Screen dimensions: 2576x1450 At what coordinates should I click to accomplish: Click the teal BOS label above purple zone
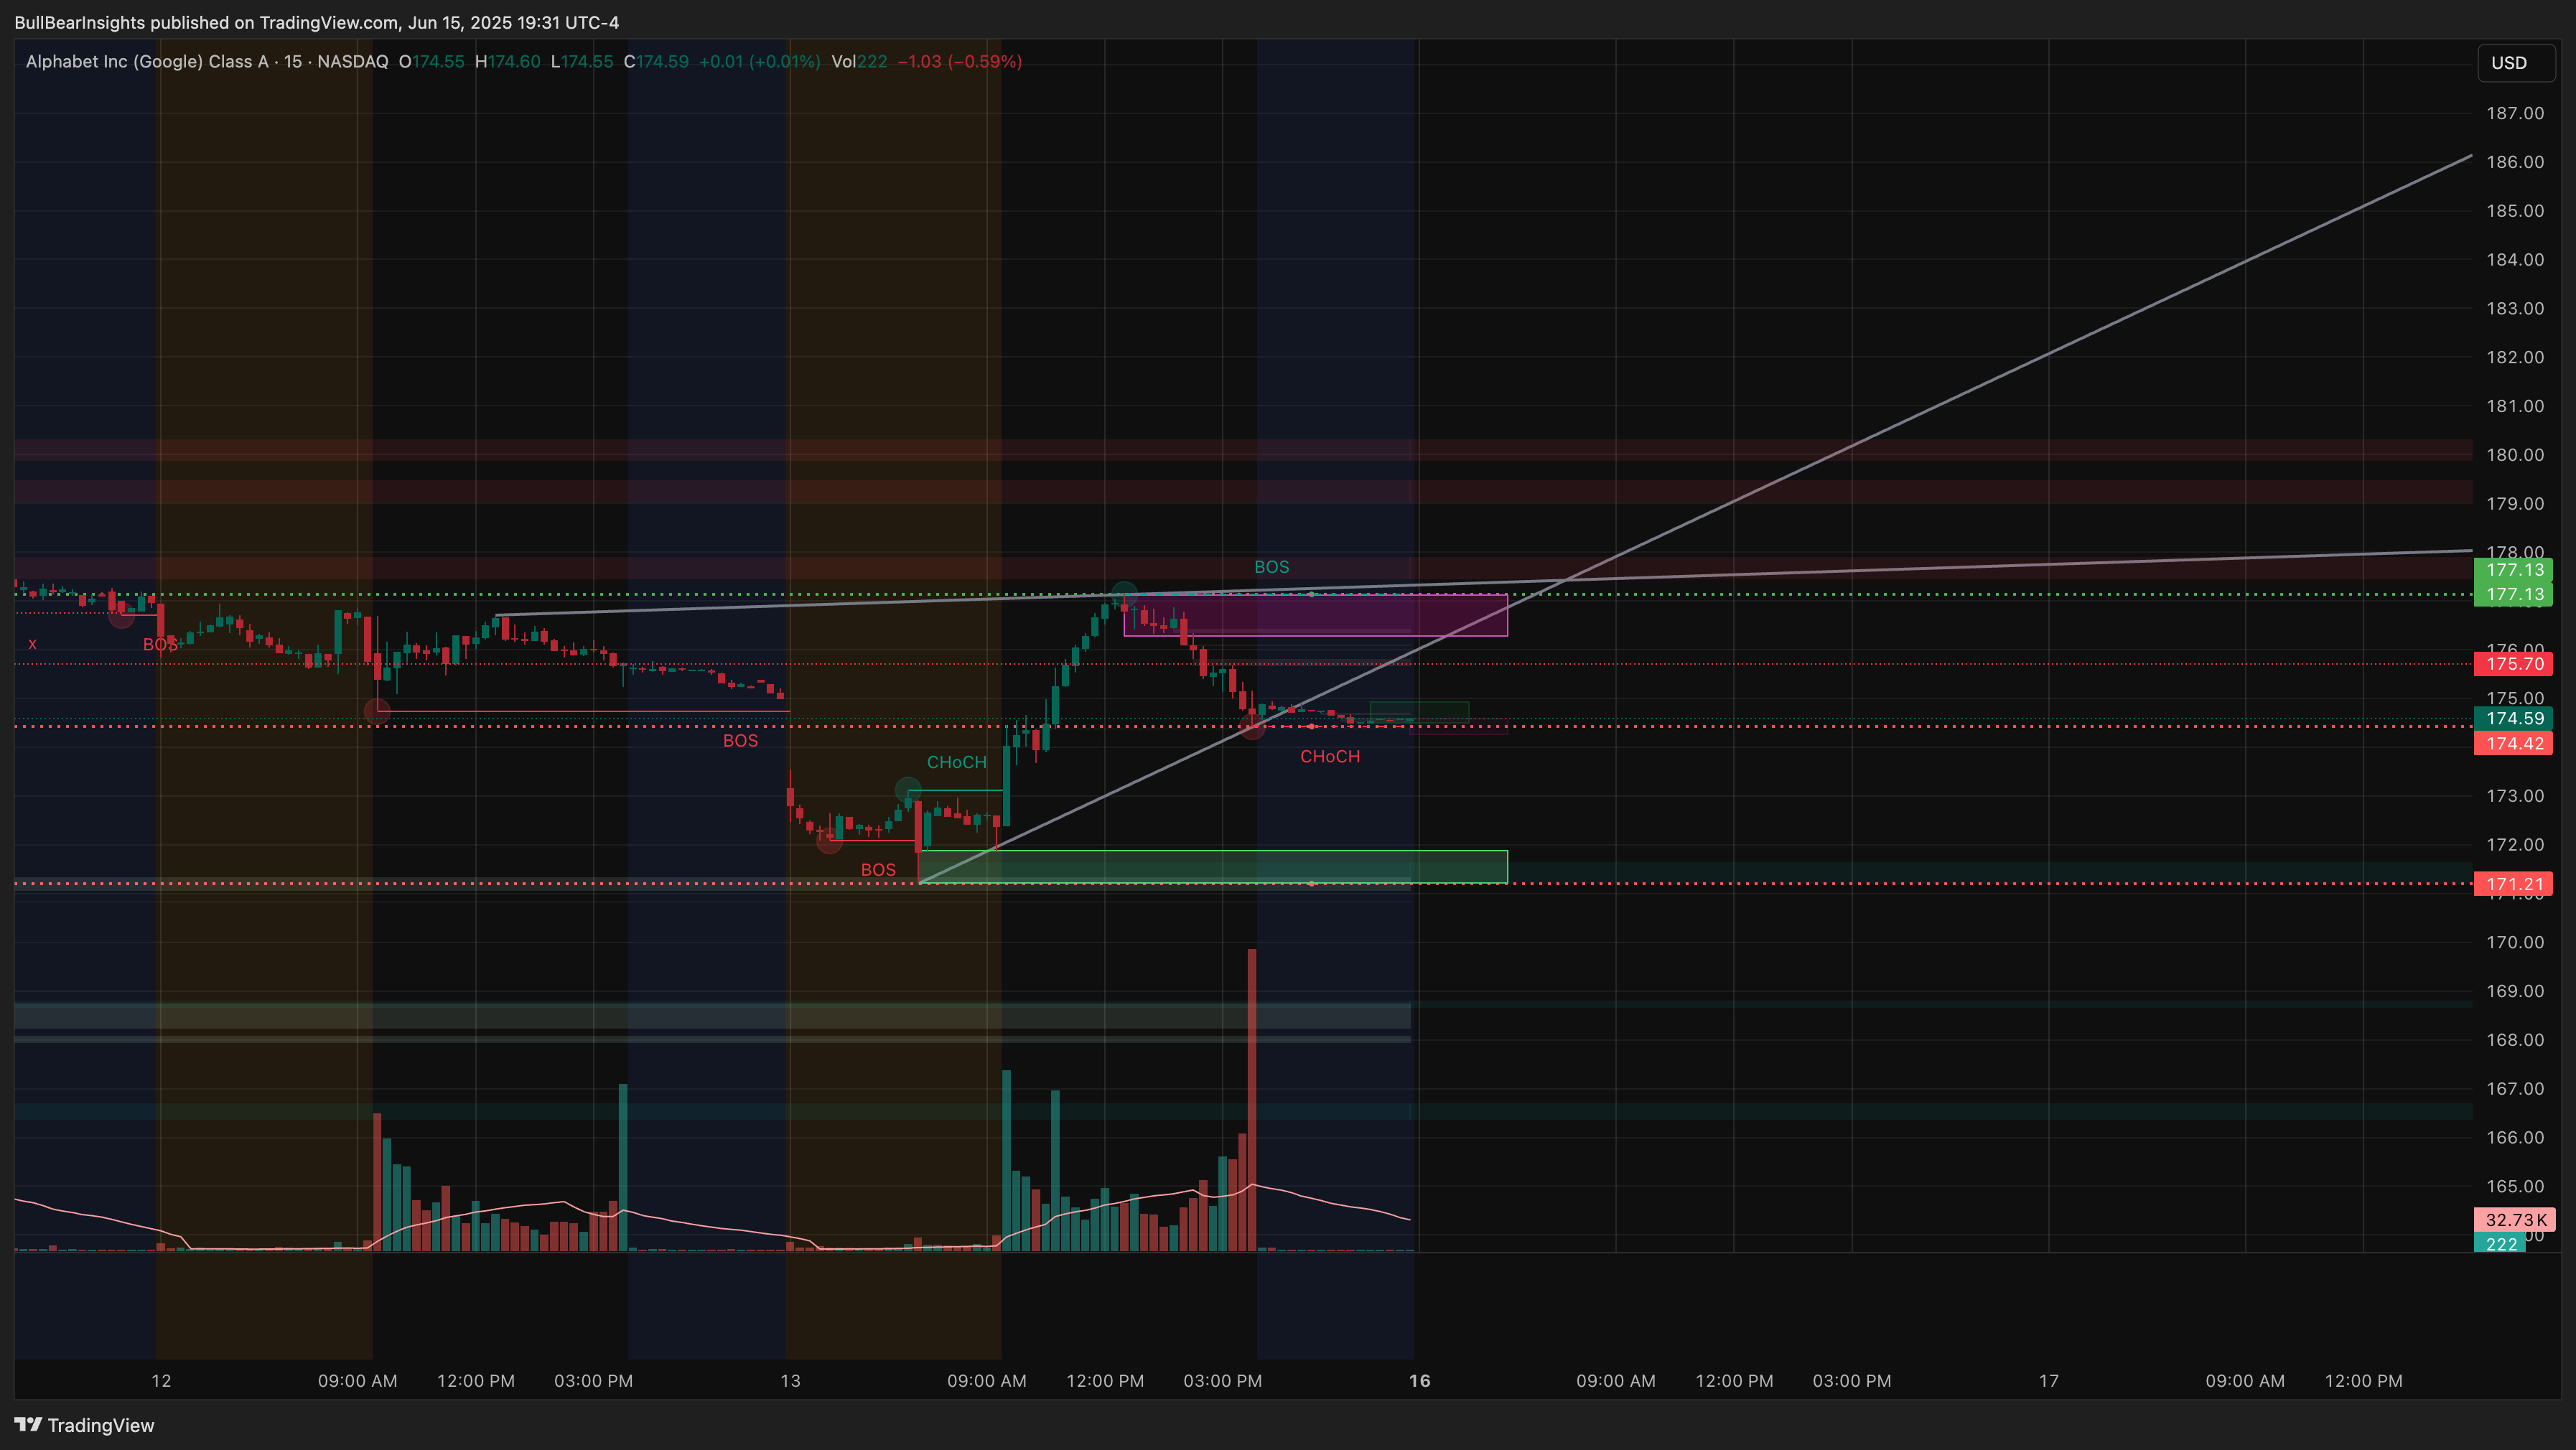1271,567
